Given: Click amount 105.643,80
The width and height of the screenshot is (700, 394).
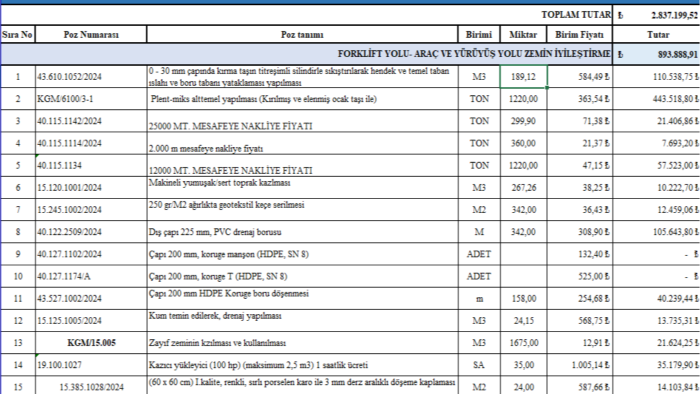Looking at the screenshot, I should [x=656, y=232].
